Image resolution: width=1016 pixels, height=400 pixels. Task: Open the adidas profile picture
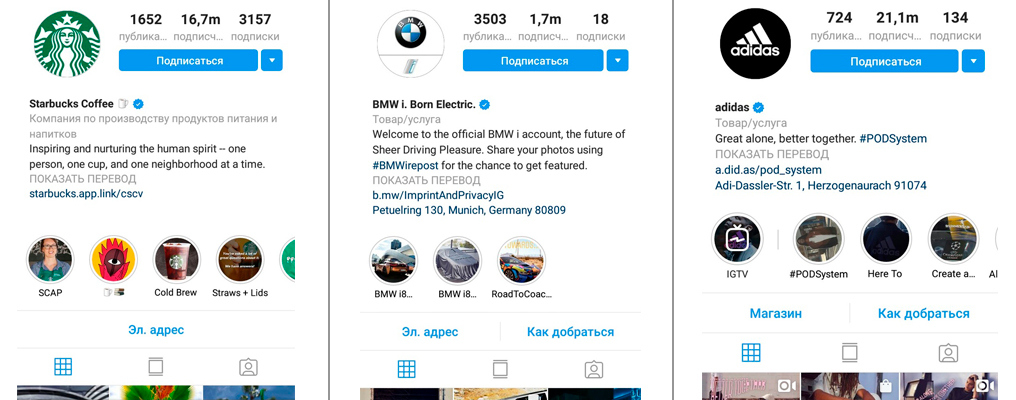[755, 43]
